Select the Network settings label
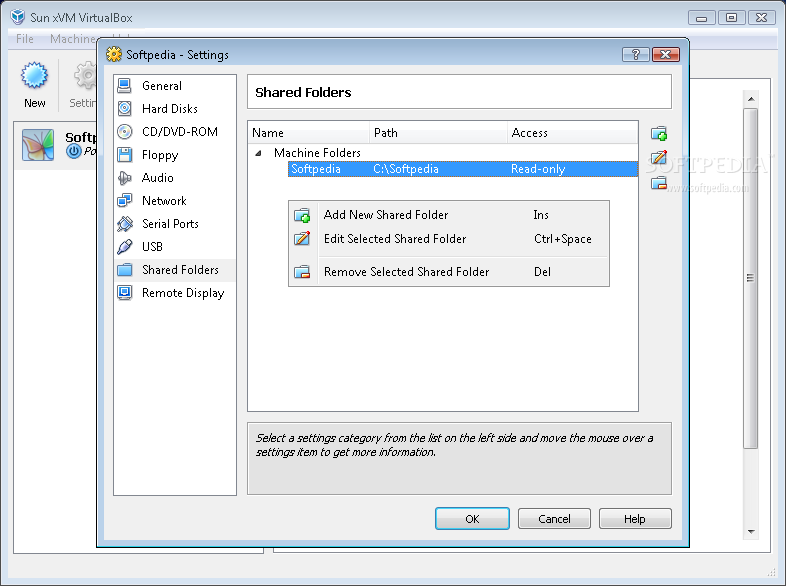This screenshot has width=786, height=586. tap(164, 201)
